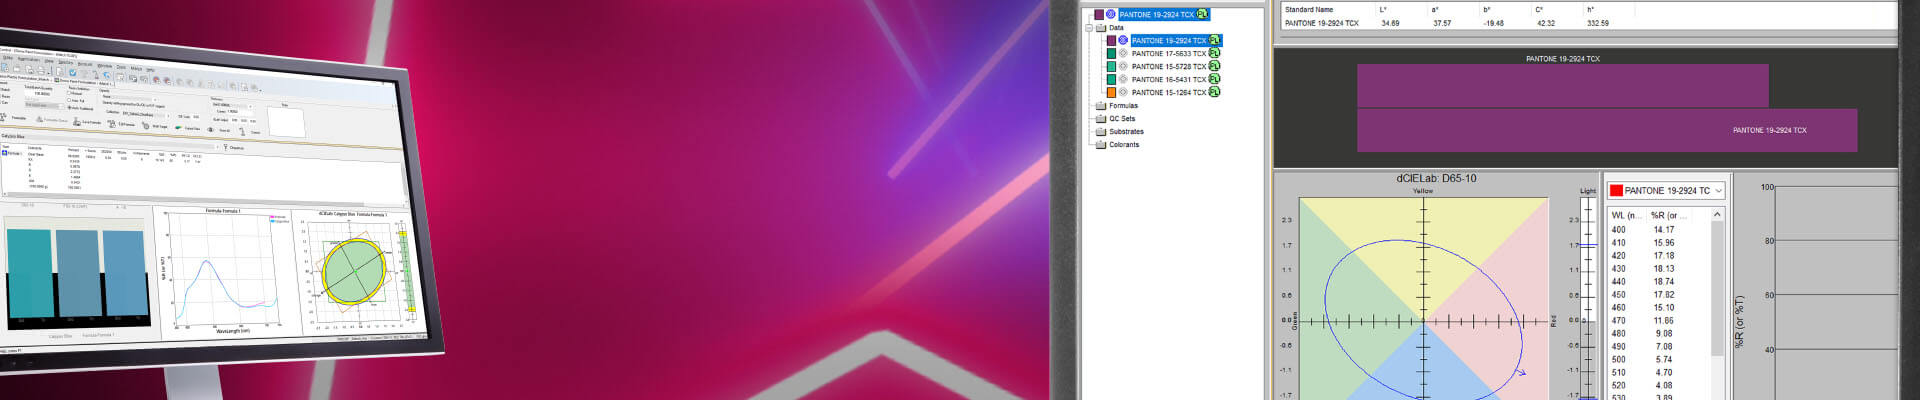Open the Substrates folder in the tree

point(1120,132)
